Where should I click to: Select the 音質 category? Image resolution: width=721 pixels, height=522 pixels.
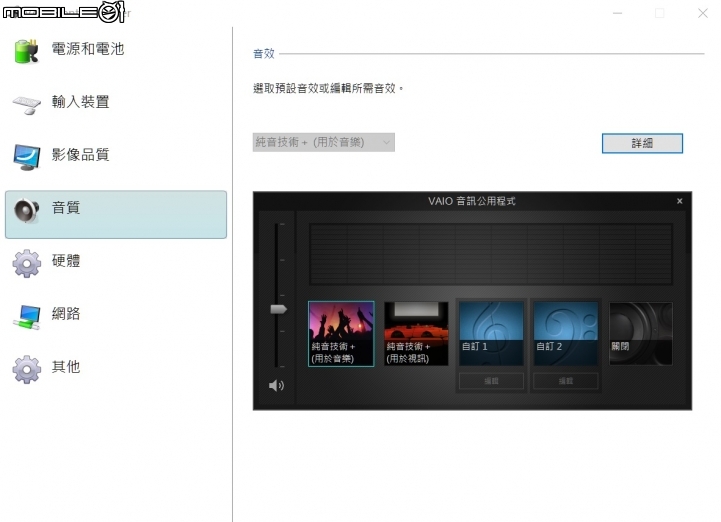[x=116, y=214]
